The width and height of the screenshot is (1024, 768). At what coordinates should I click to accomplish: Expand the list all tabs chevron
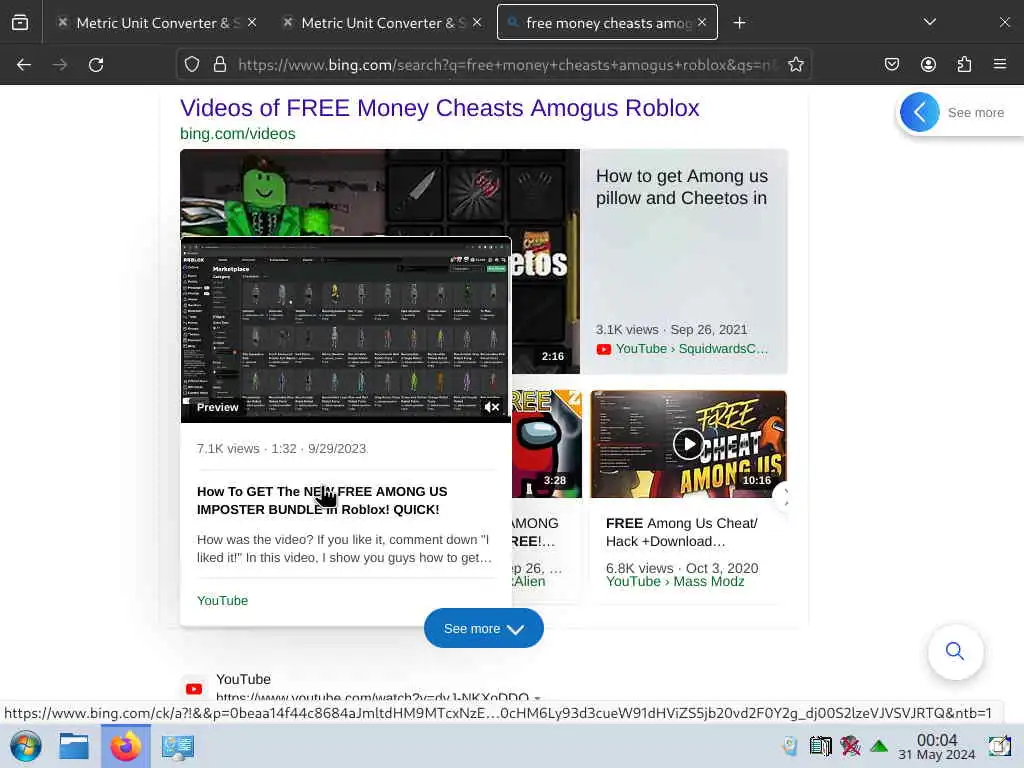point(930,22)
